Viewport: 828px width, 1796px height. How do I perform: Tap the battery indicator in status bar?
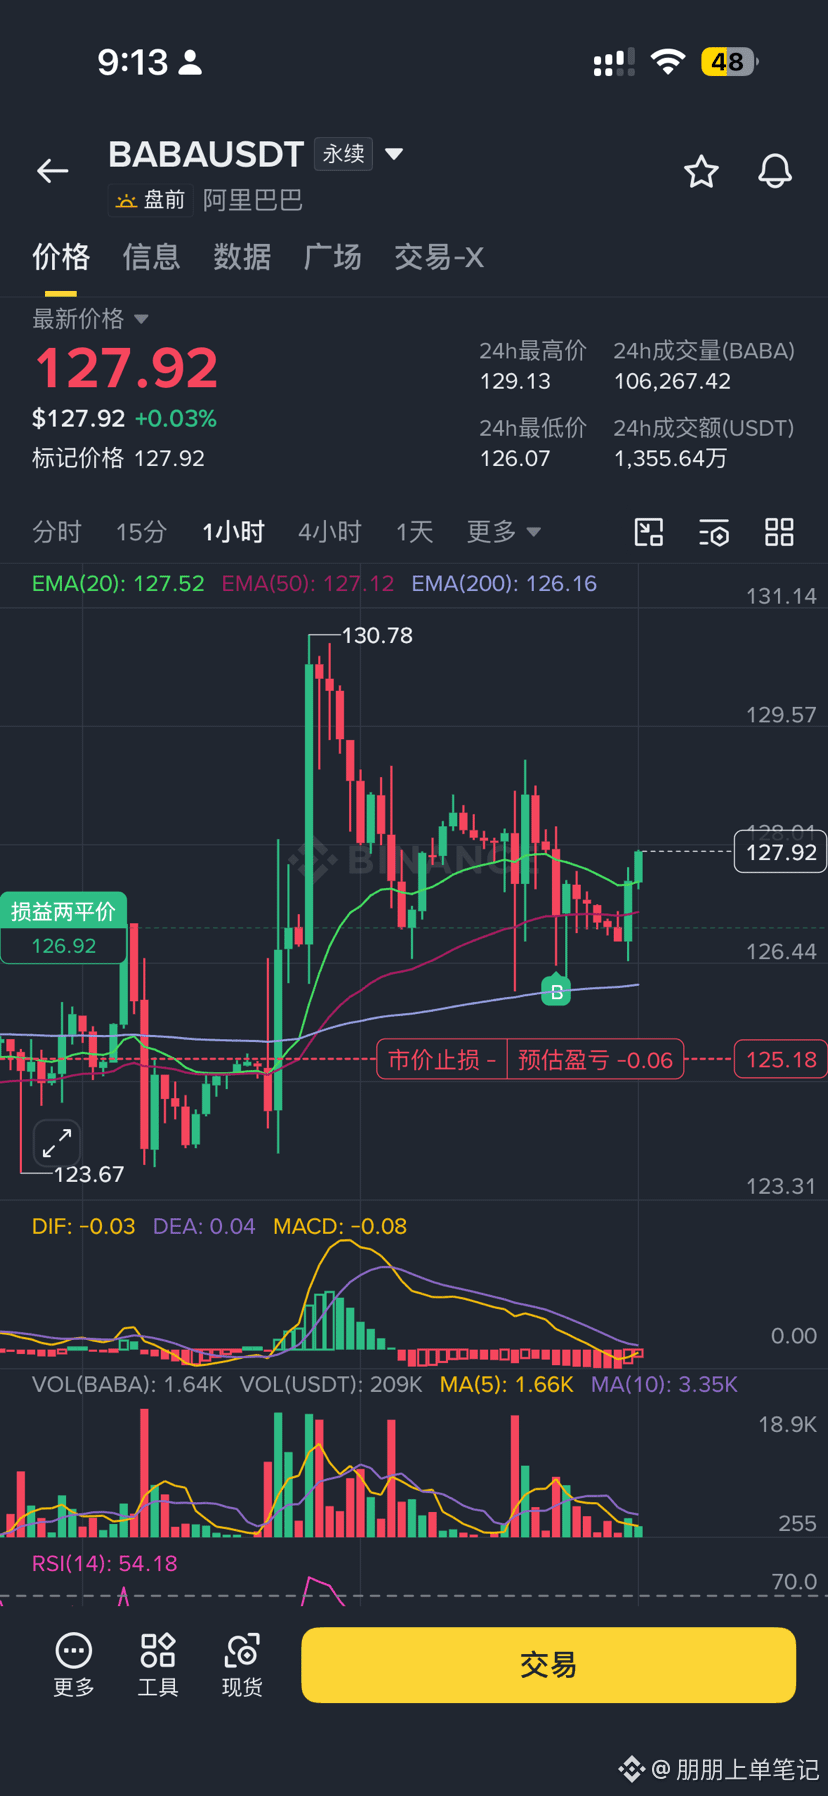[x=729, y=62]
